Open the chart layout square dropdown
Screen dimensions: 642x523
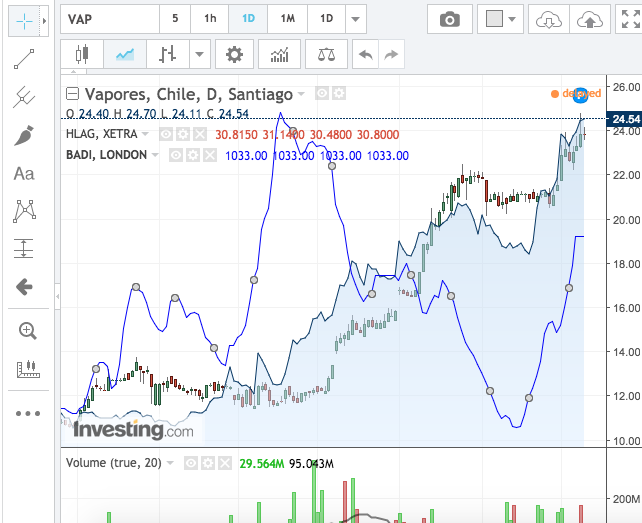[500, 19]
